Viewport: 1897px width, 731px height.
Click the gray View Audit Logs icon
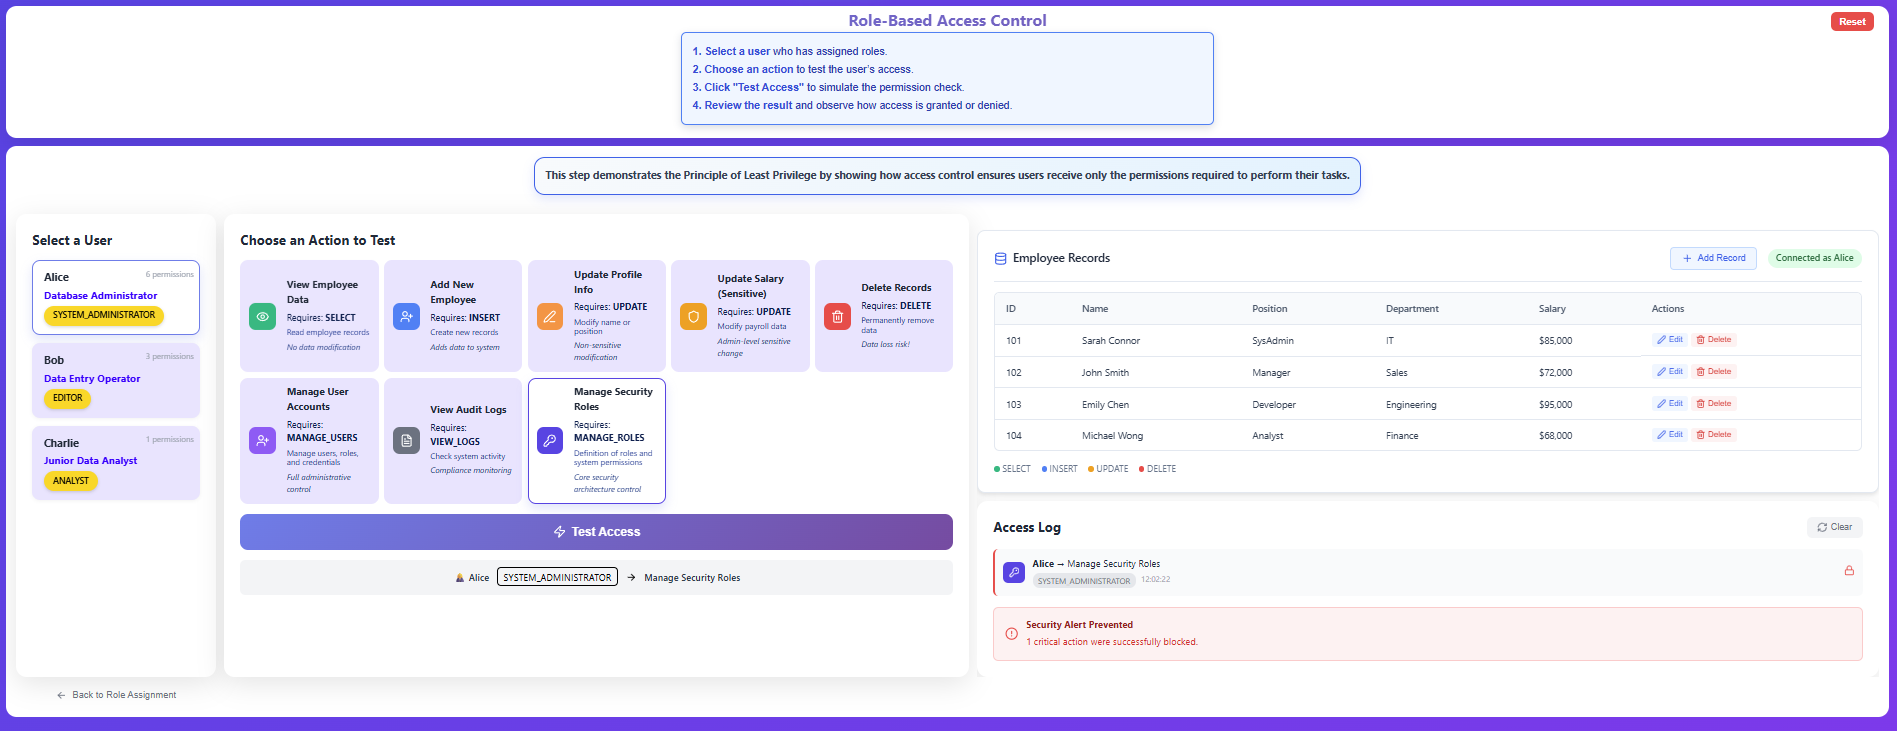click(406, 440)
